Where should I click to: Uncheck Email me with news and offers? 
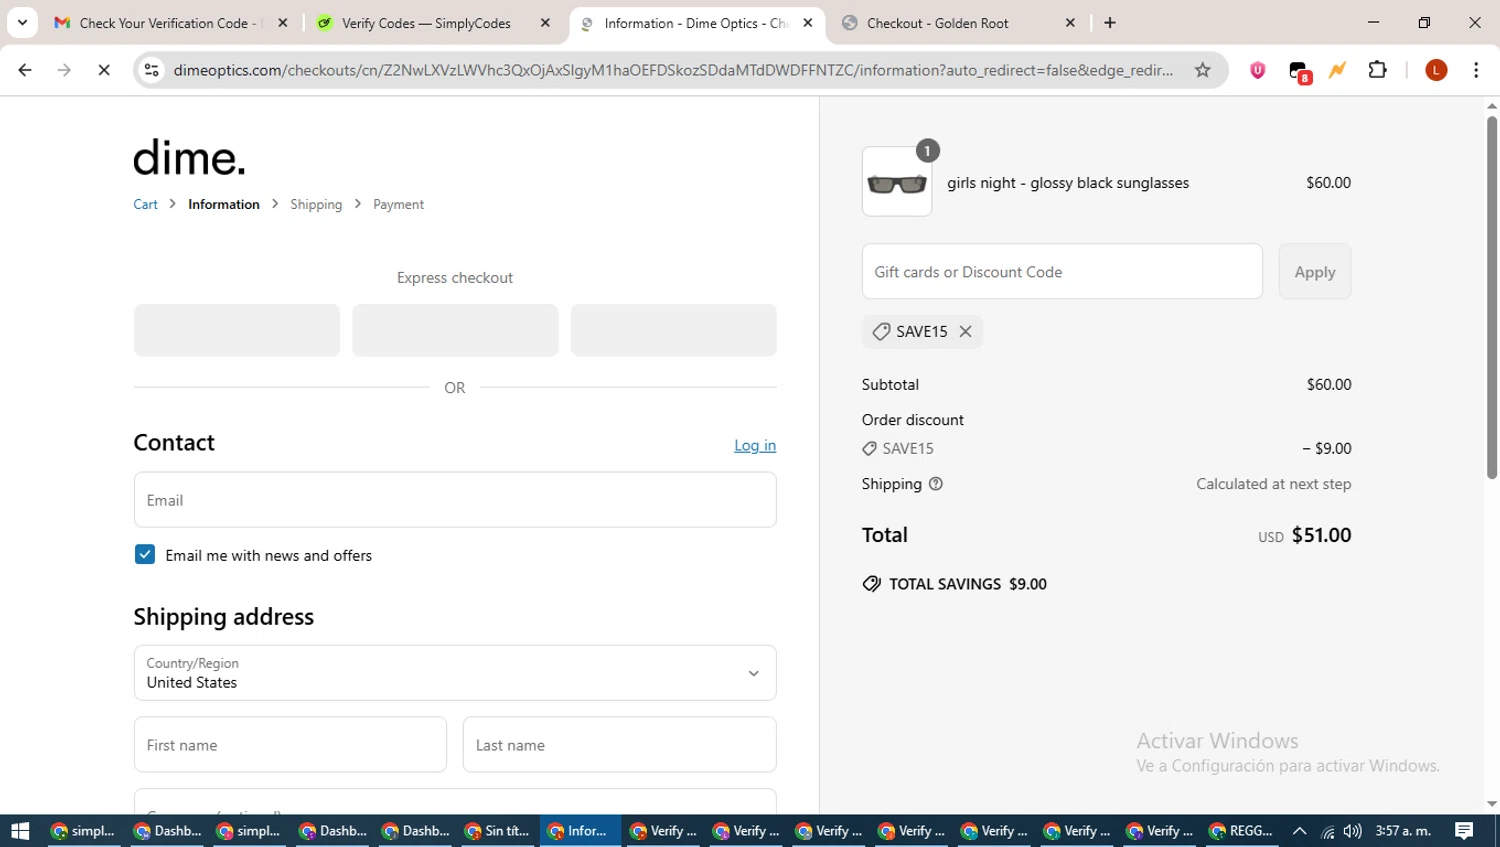[145, 554]
